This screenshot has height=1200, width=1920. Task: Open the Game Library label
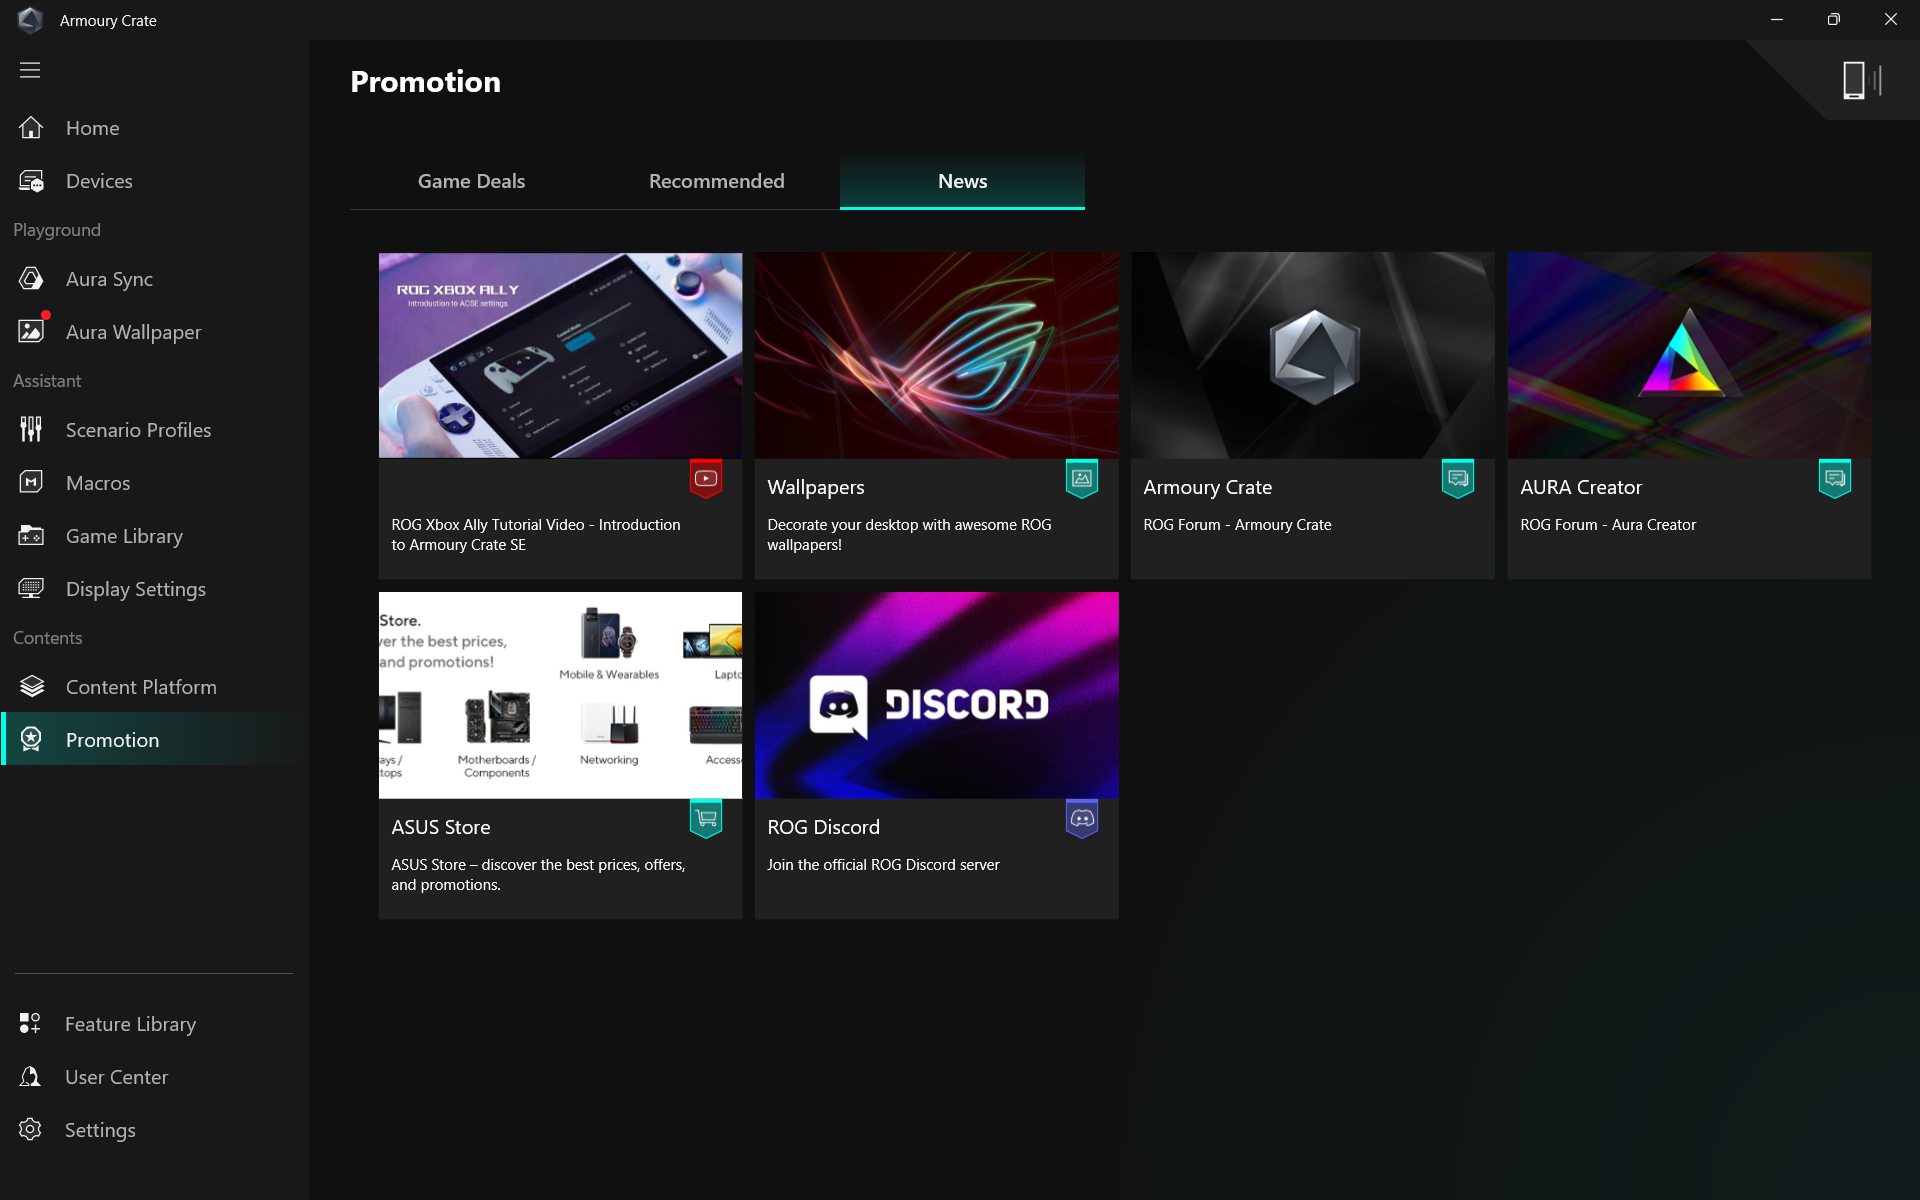[124, 536]
